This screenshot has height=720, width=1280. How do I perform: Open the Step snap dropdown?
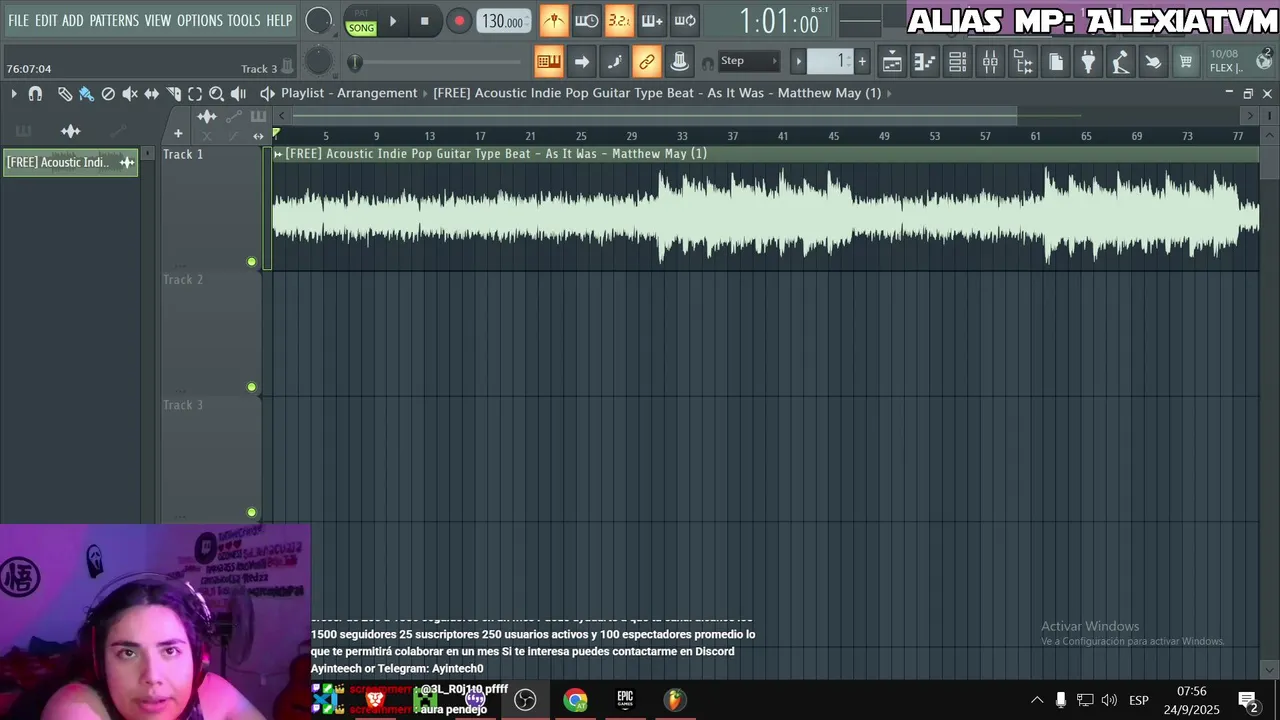[x=748, y=61]
